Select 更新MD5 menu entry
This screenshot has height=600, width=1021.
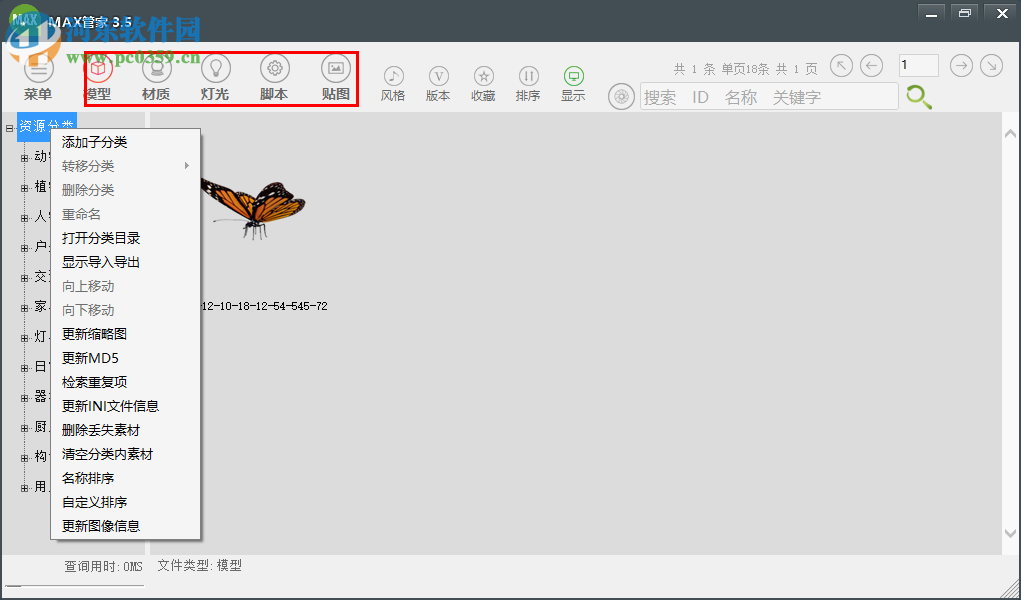(125, 358)
